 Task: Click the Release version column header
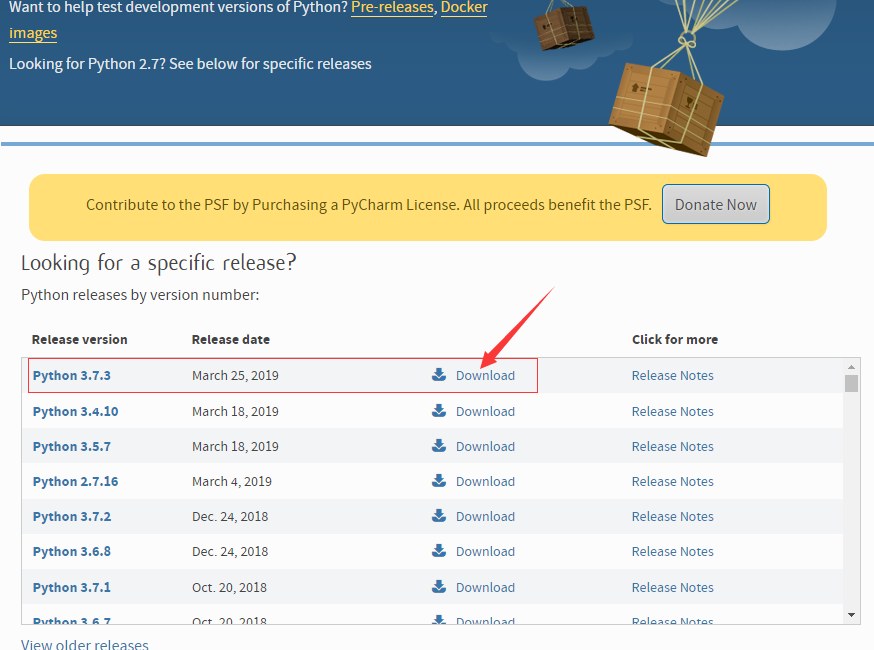(x=80, y=339)
